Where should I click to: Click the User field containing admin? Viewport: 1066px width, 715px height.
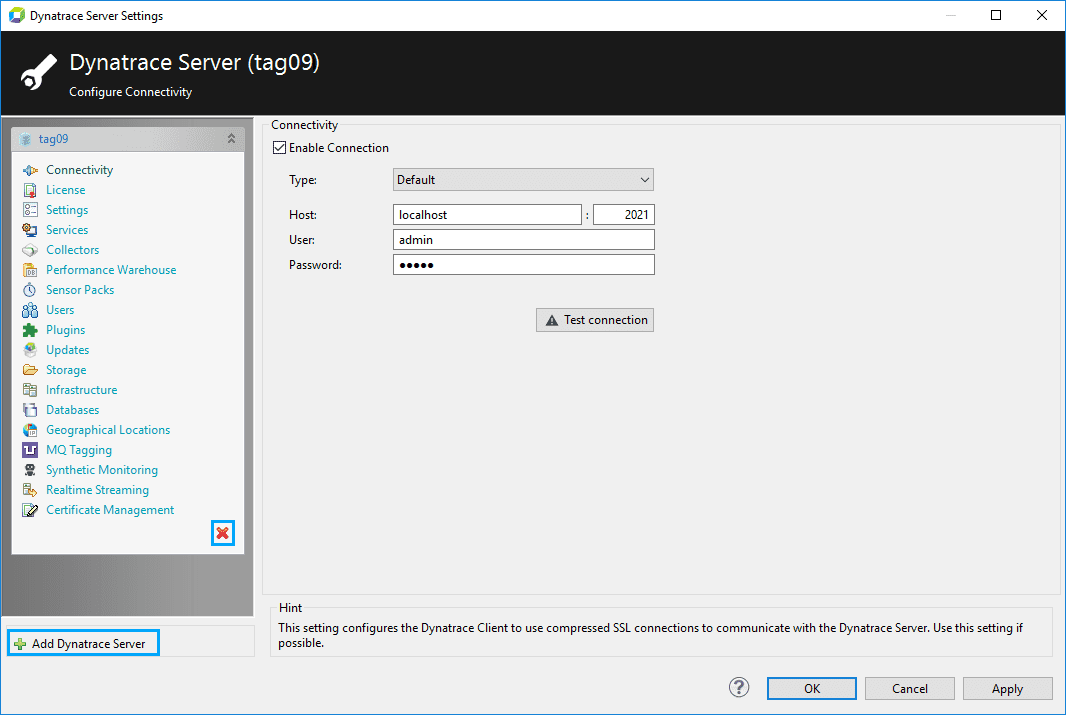[x=523, y=240]
